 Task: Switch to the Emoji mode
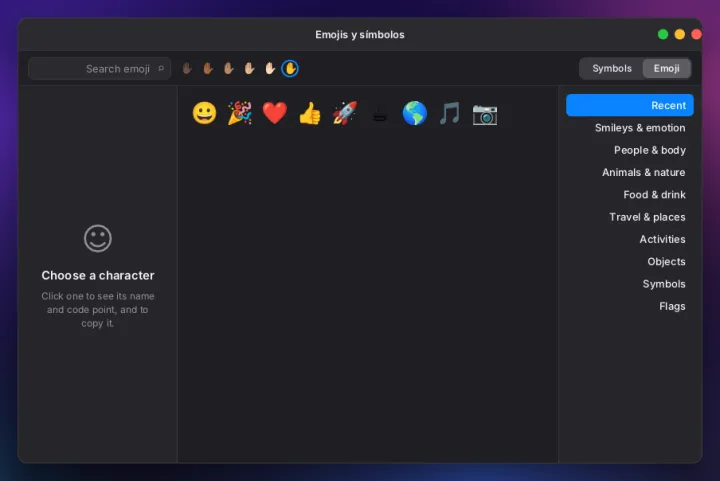pos(666,68)
